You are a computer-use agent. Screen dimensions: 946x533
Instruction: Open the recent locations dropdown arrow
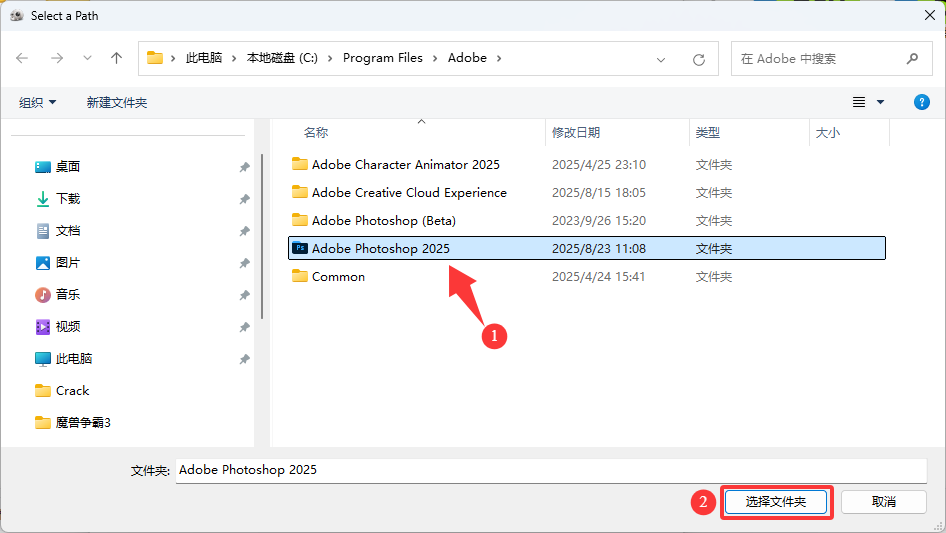tap(87, 58)
